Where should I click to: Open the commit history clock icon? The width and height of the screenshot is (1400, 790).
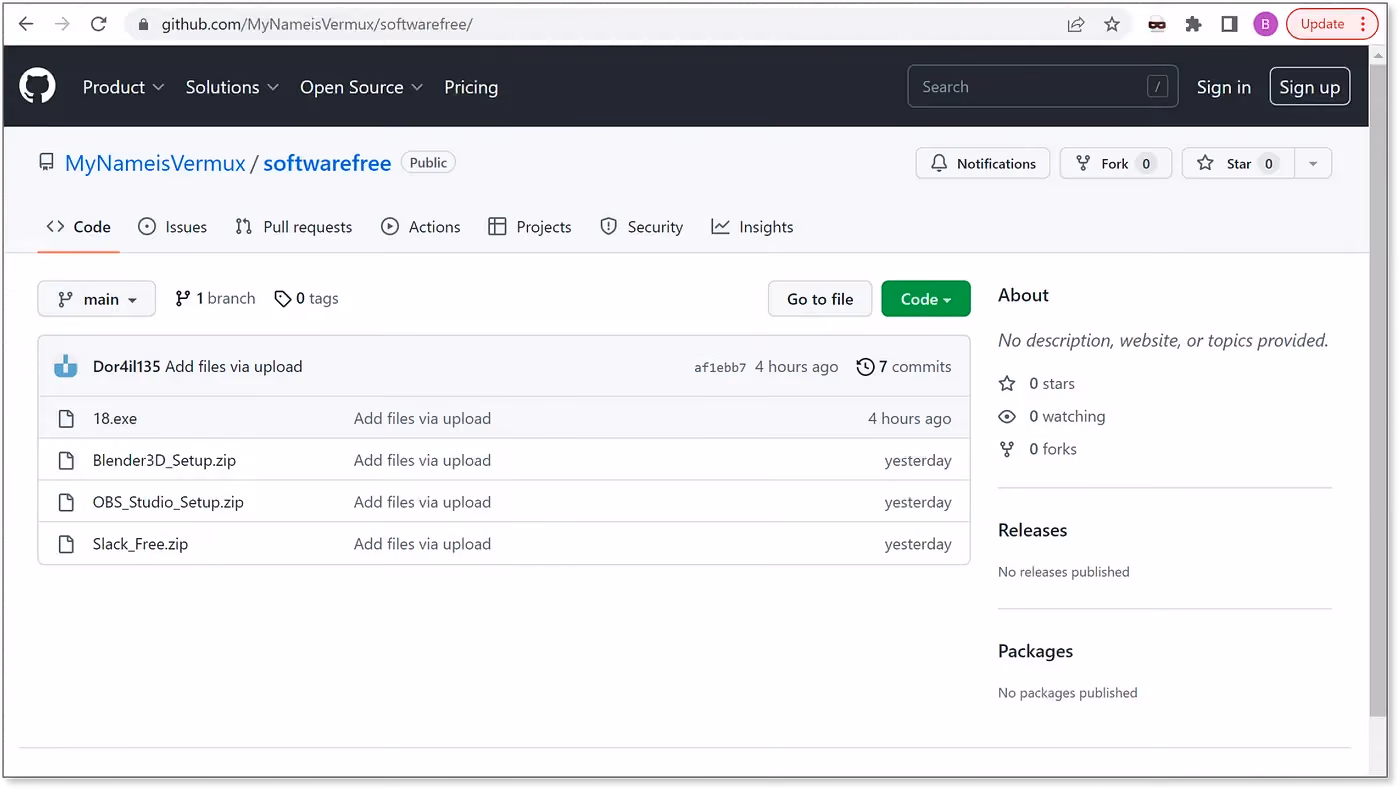point(865,367)
